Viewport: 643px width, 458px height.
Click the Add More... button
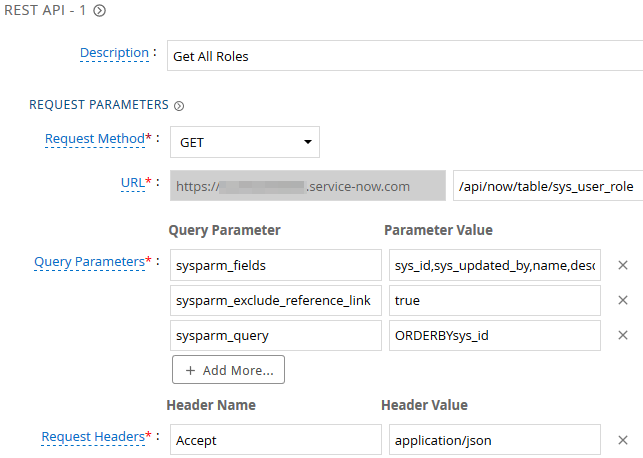pos(228,370)
